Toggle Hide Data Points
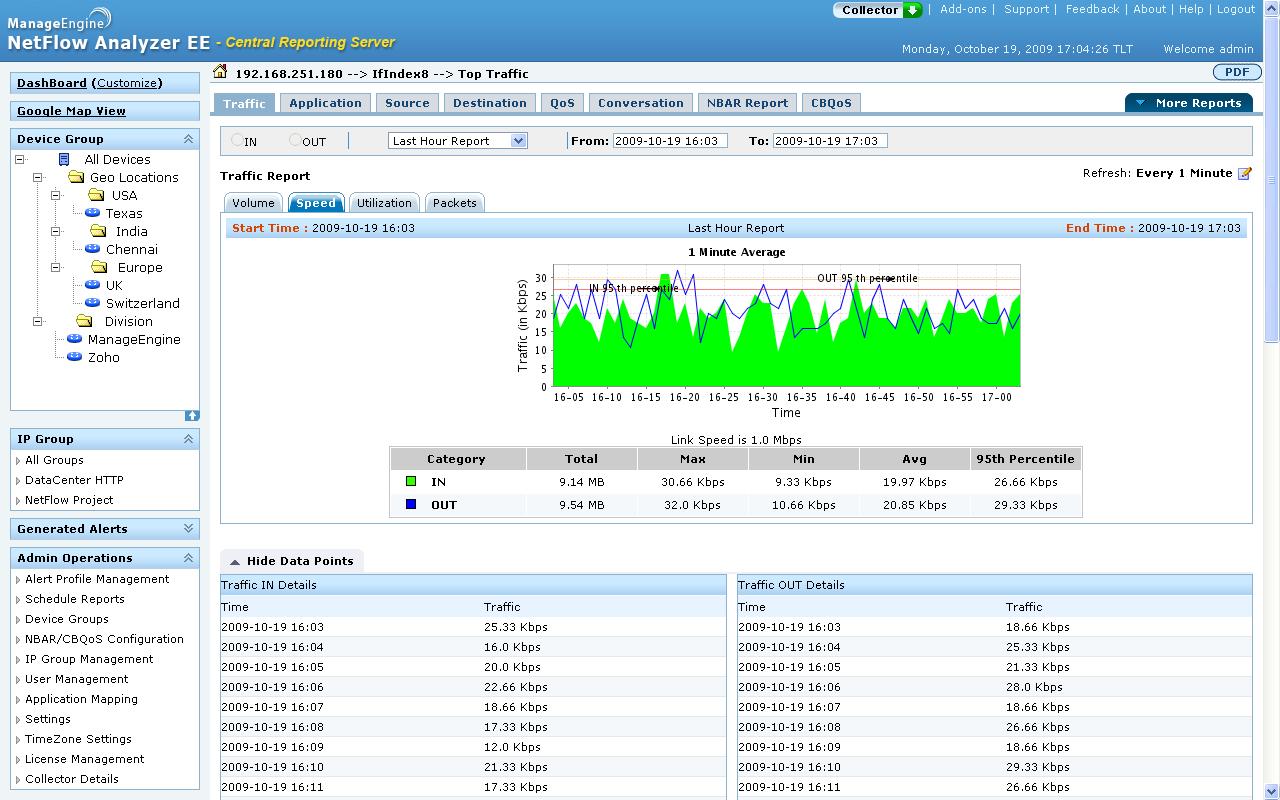The height and width of the screenshot is (800, 1280). tap(290, 561)
